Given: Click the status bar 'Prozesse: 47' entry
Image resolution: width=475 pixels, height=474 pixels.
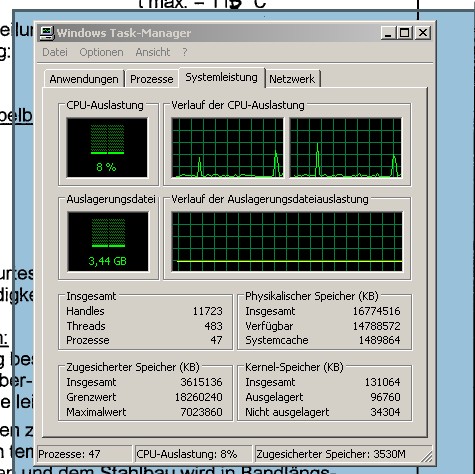Looking at the screenshot, I should [85, 454].
